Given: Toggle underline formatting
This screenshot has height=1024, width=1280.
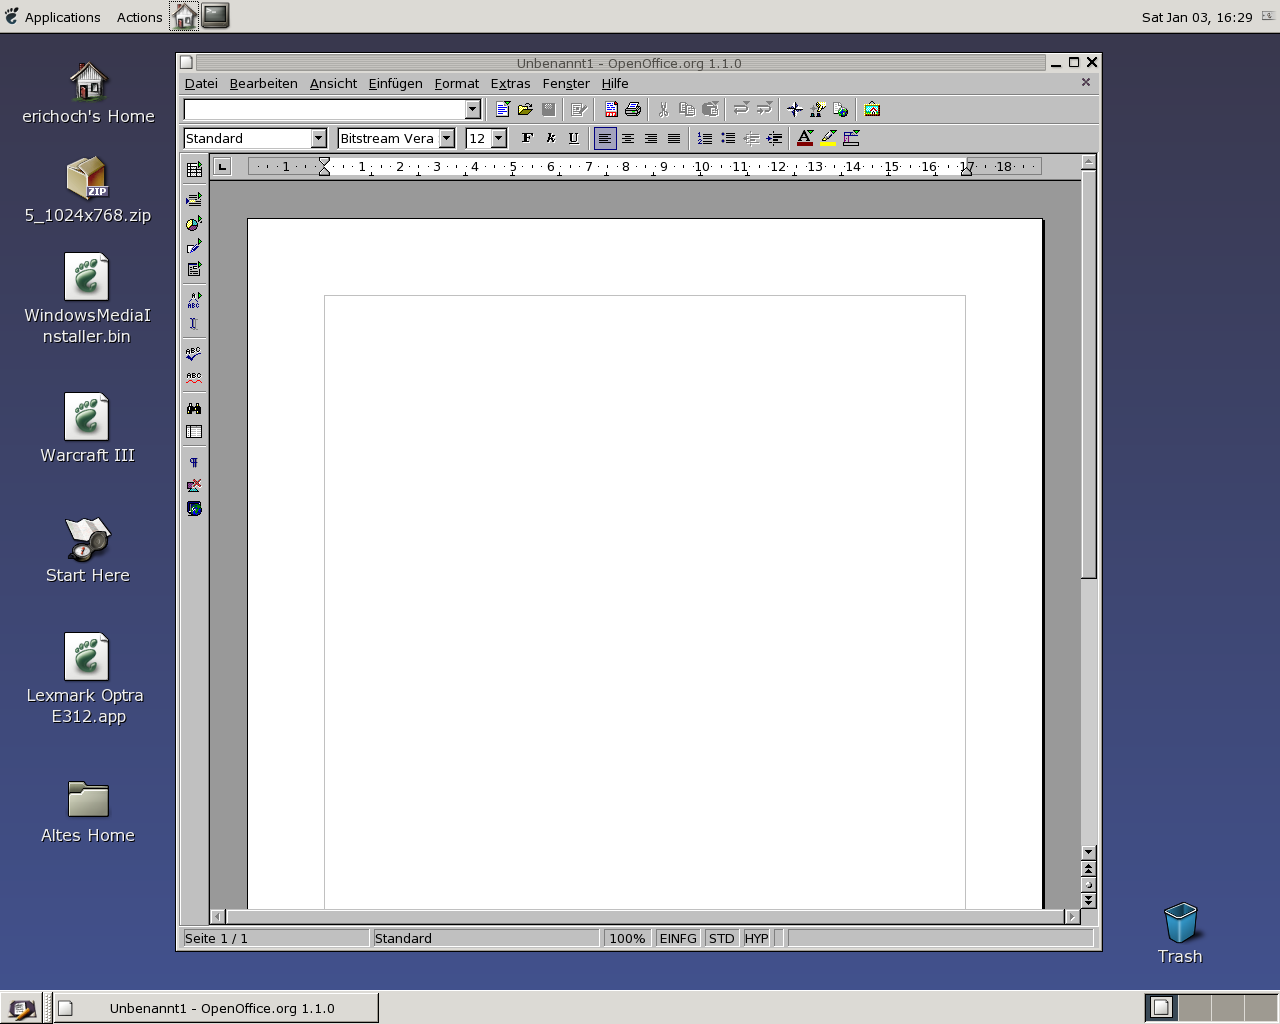Looking at the screenshot, I should 573,139.
